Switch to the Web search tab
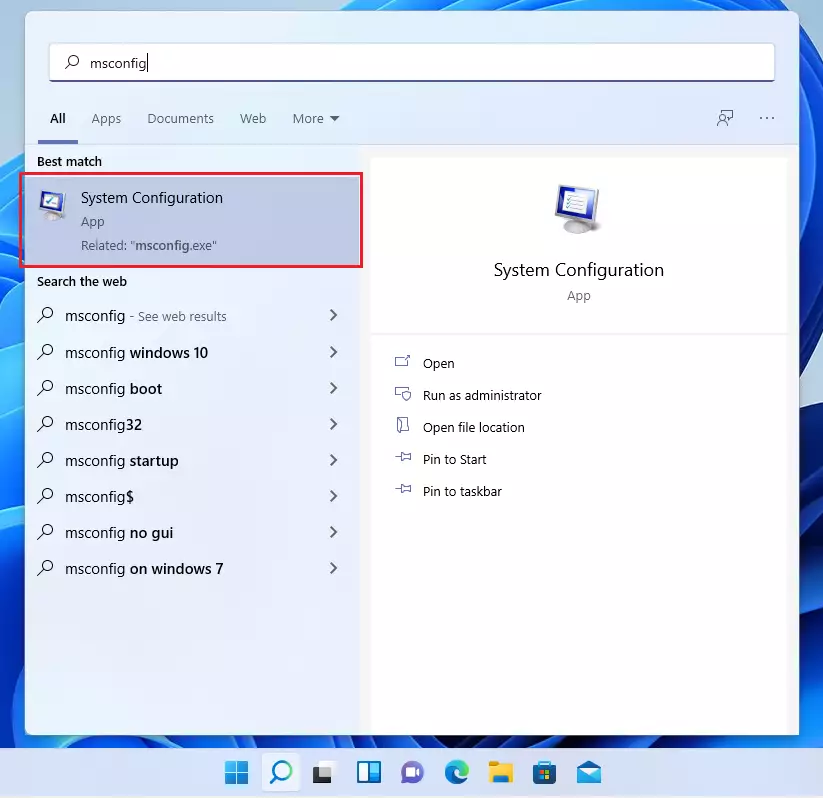 click(x=253, y=119)
